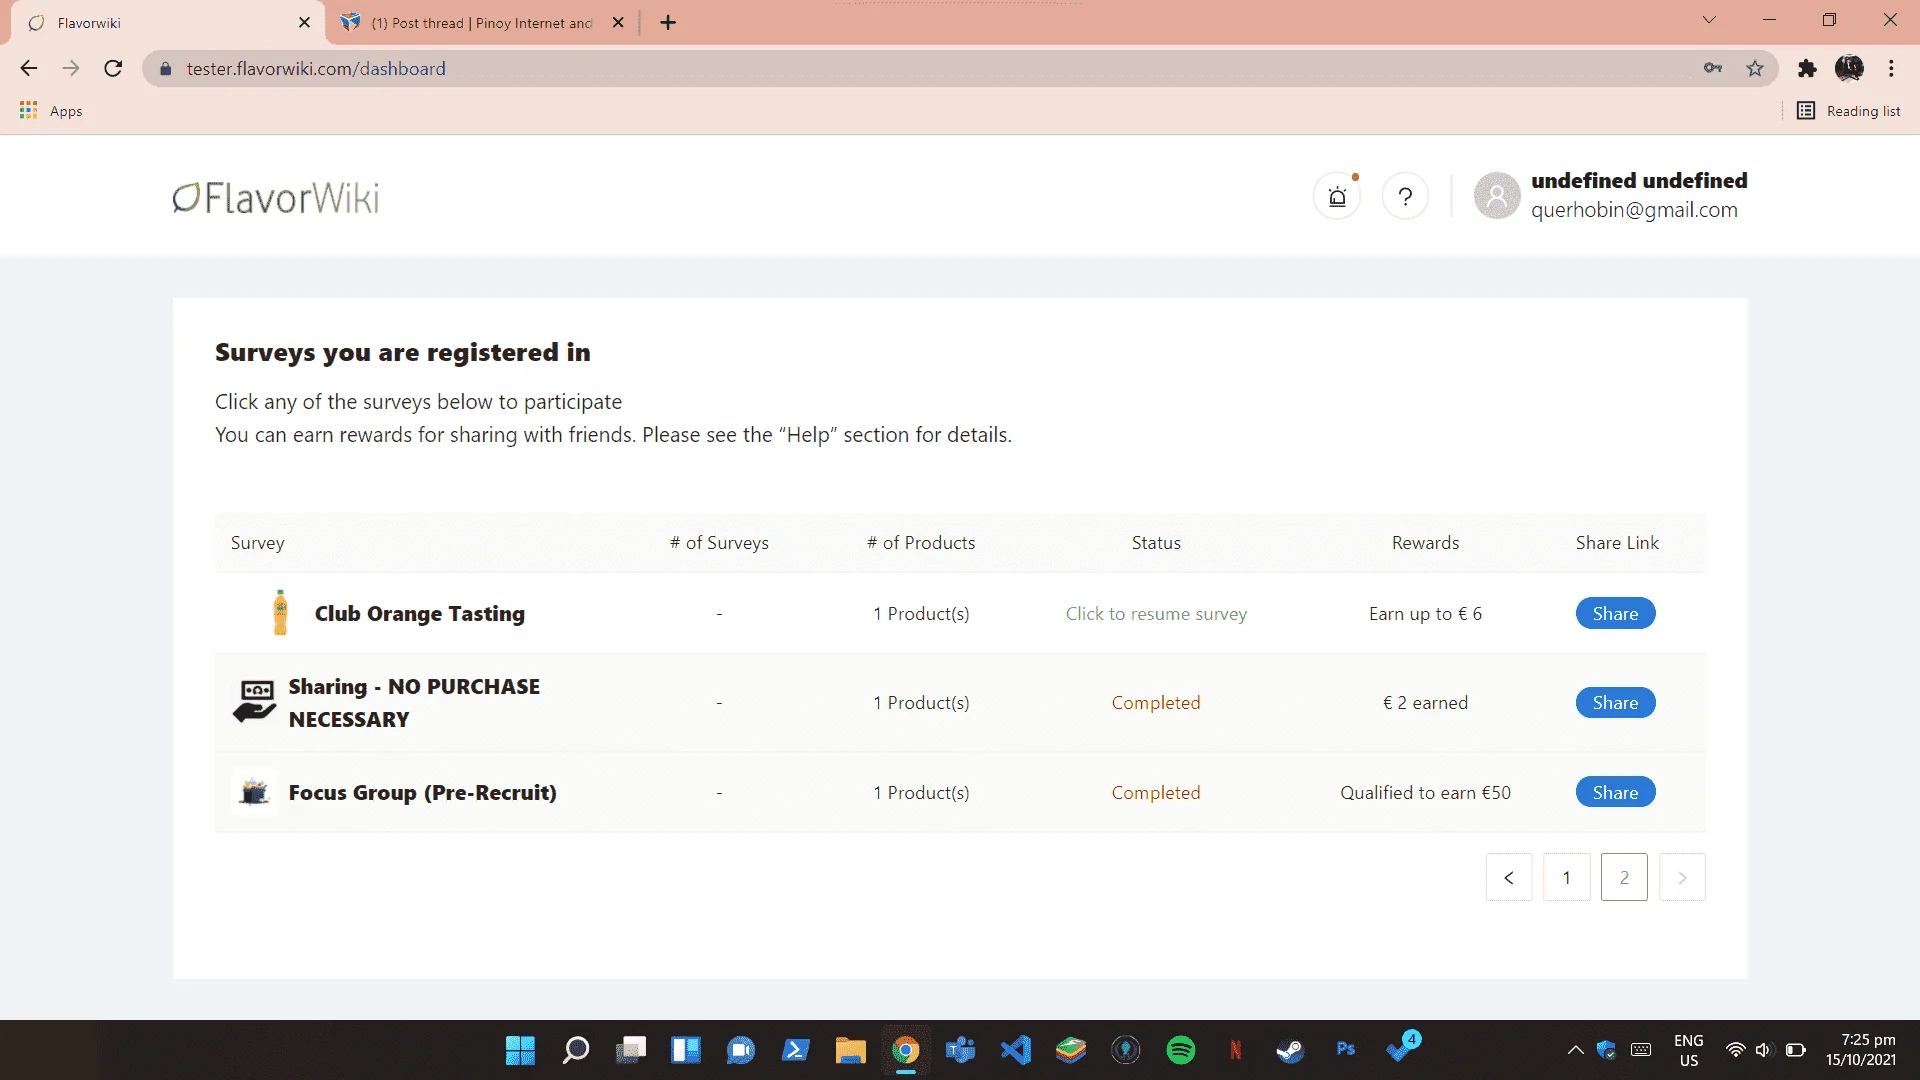Click the Completed status for Focus Group
1920x1080 pixels.
click(x=1156, y=792)
